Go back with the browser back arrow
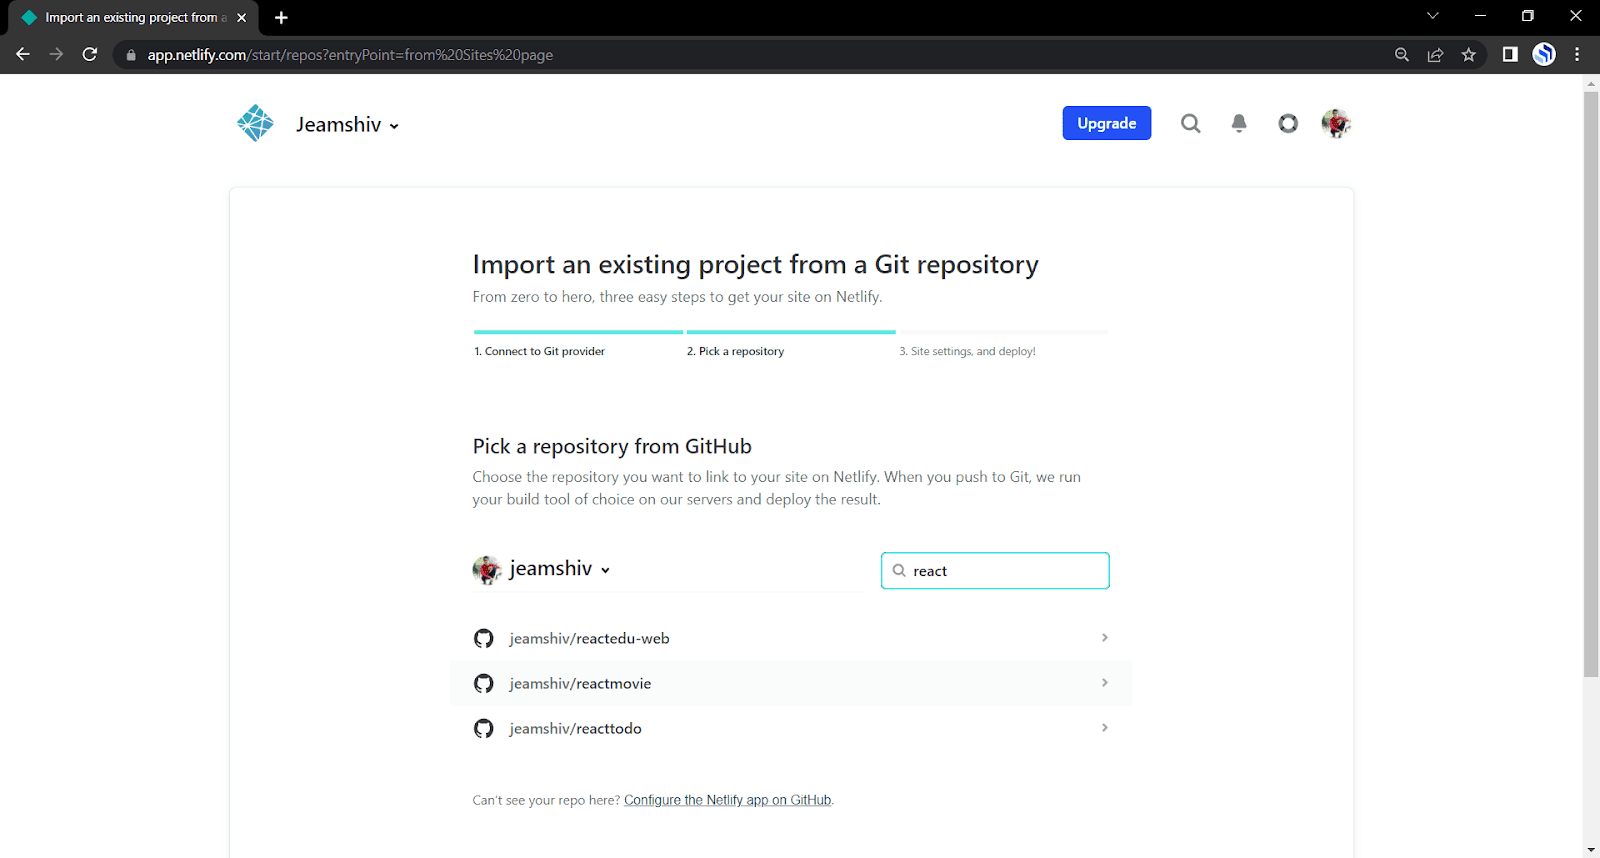 click(23, 54)
